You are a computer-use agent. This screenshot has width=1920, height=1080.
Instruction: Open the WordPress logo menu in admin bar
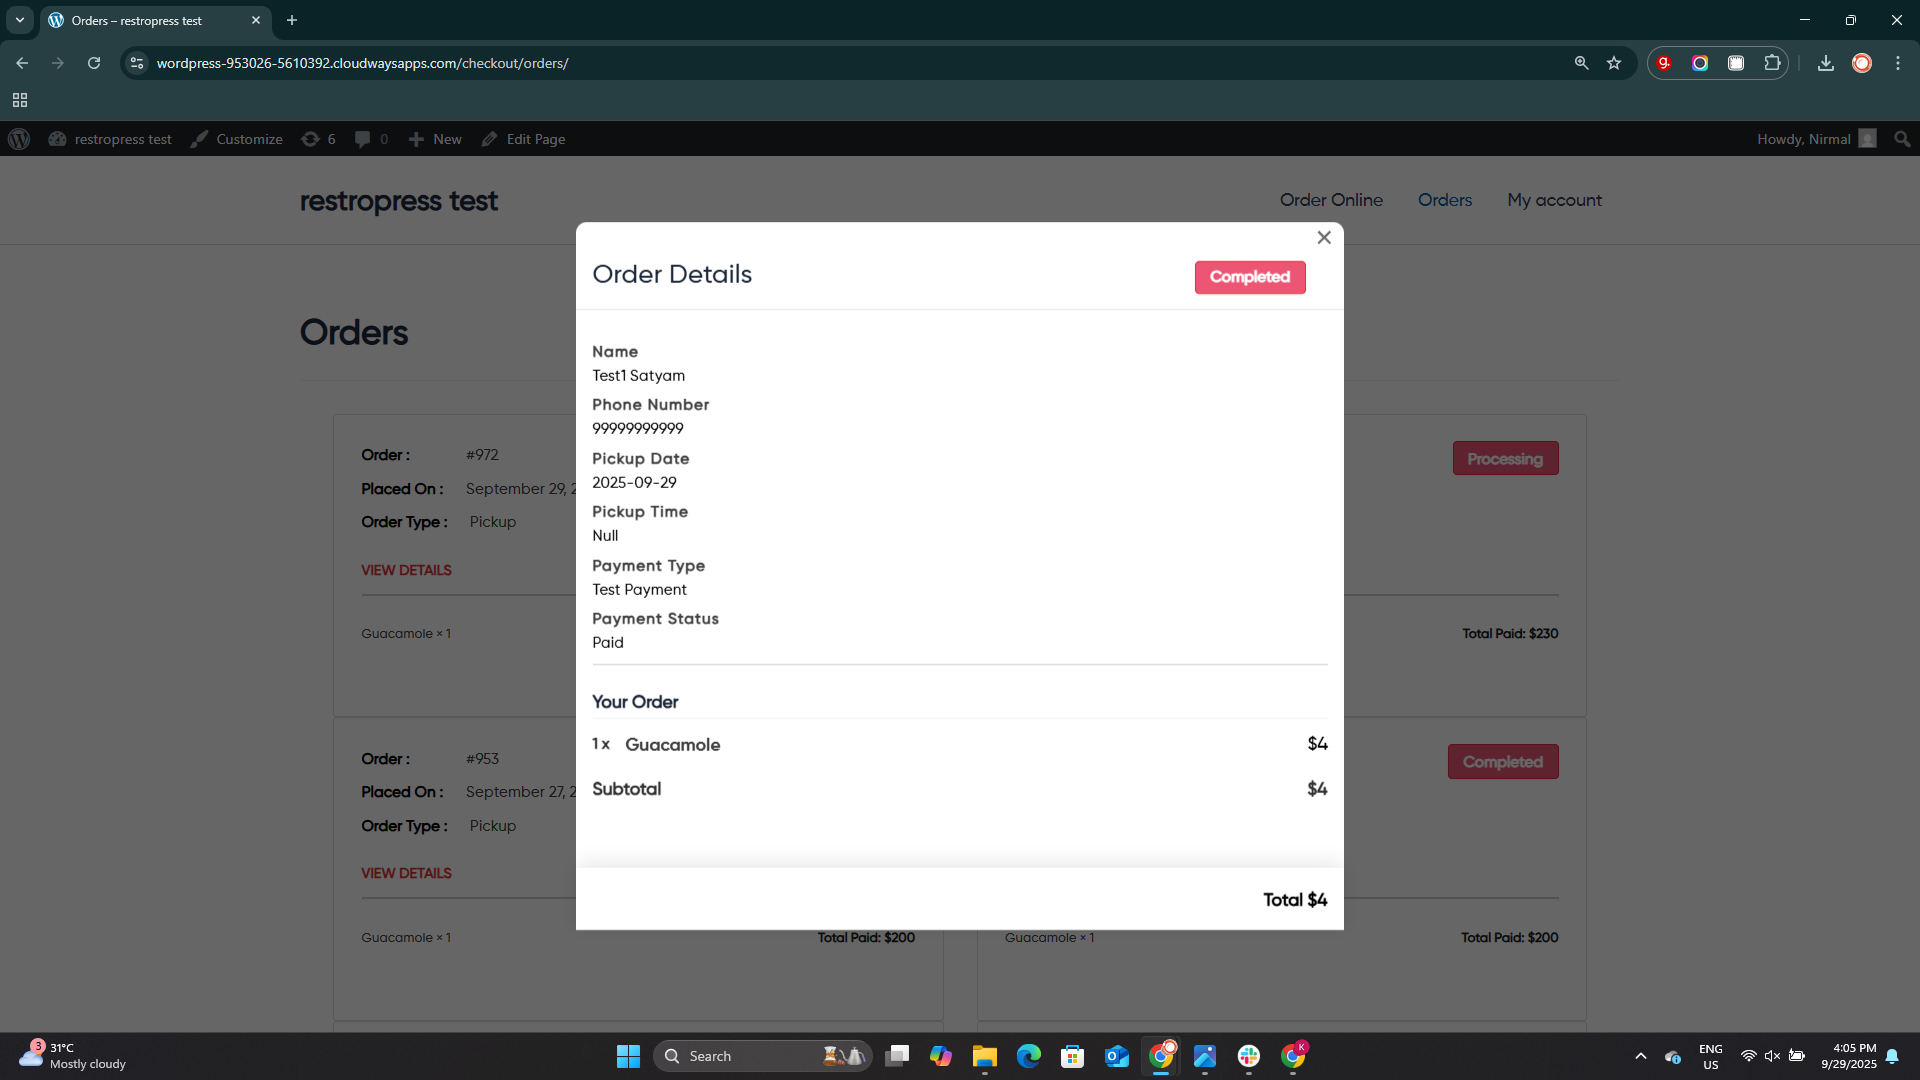click(19, 139)
